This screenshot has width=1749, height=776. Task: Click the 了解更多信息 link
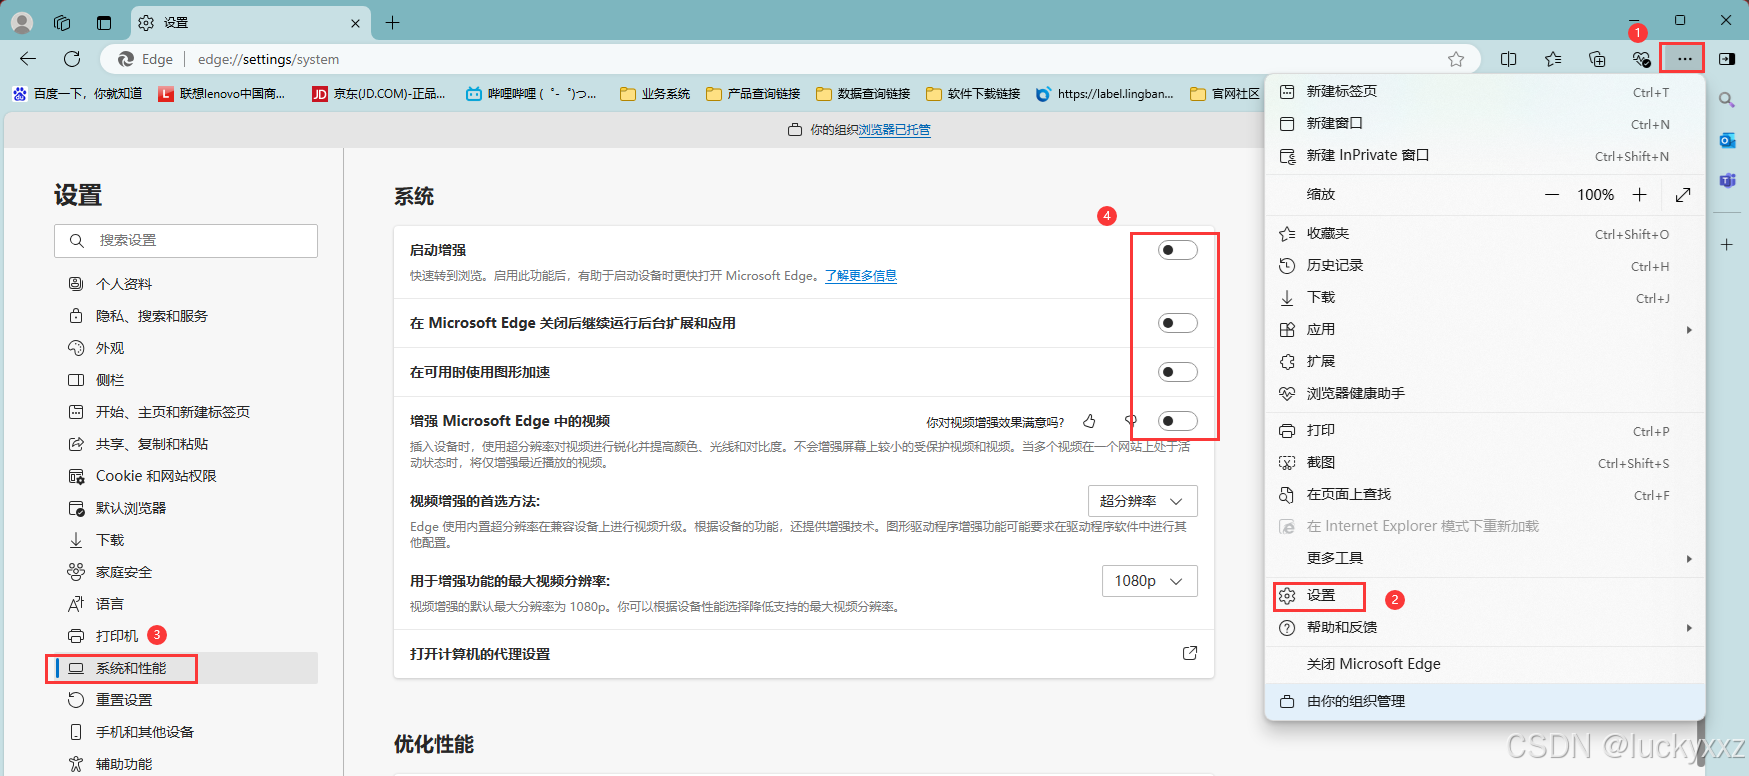point(861,276)
